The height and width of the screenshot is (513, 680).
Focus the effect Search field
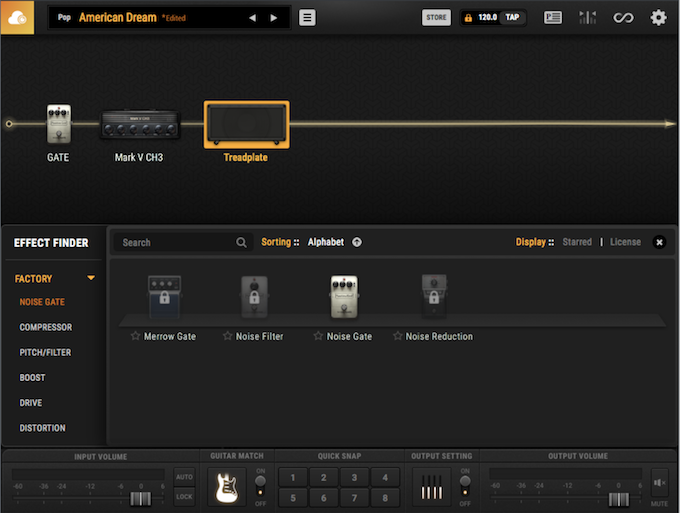click(183, 242)
